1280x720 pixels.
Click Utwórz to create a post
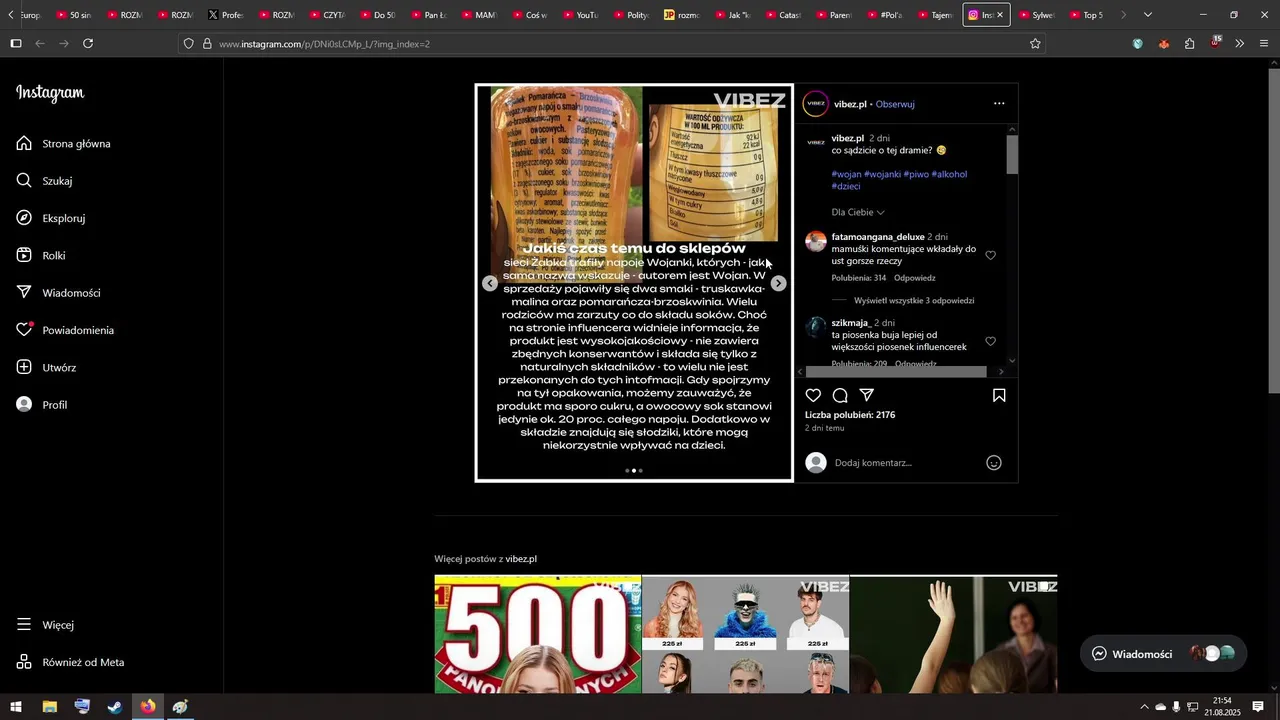coord(46,368)
